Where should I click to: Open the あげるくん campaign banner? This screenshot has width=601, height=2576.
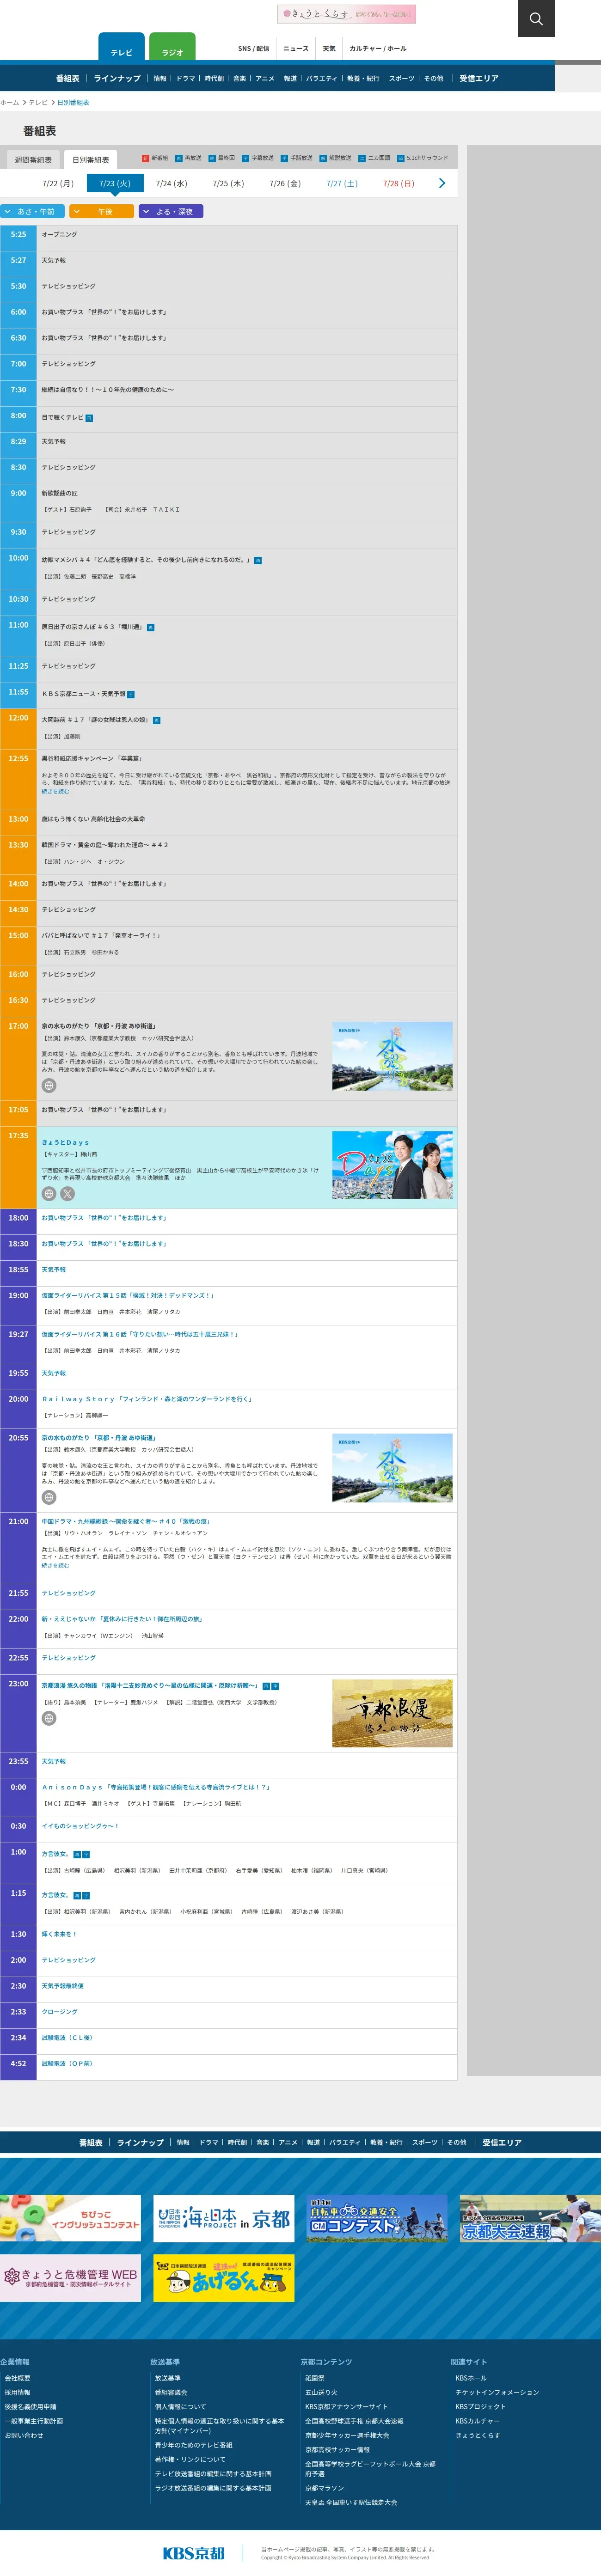pyautogui.click(x=224, y=2278)
